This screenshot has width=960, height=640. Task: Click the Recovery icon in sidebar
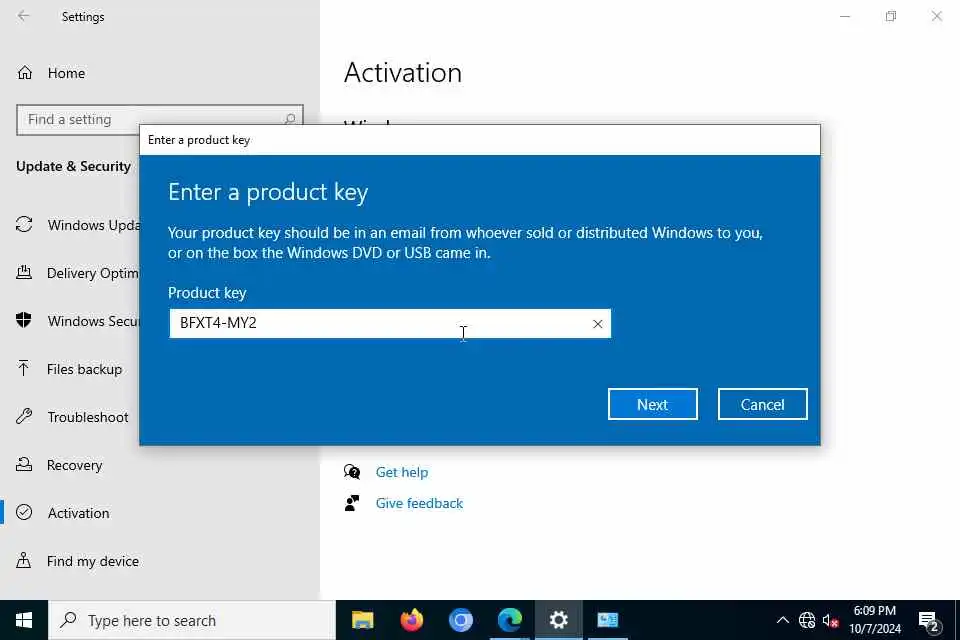coord(24,464)
